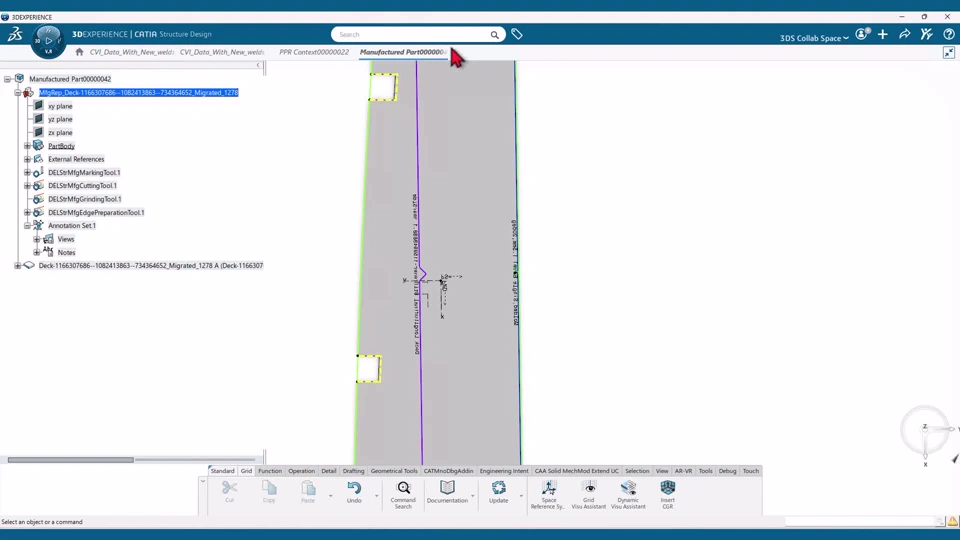Switch to the Function tab
Image resolution: width=960 pixels, height=540 pixels.
pos(270,471)
